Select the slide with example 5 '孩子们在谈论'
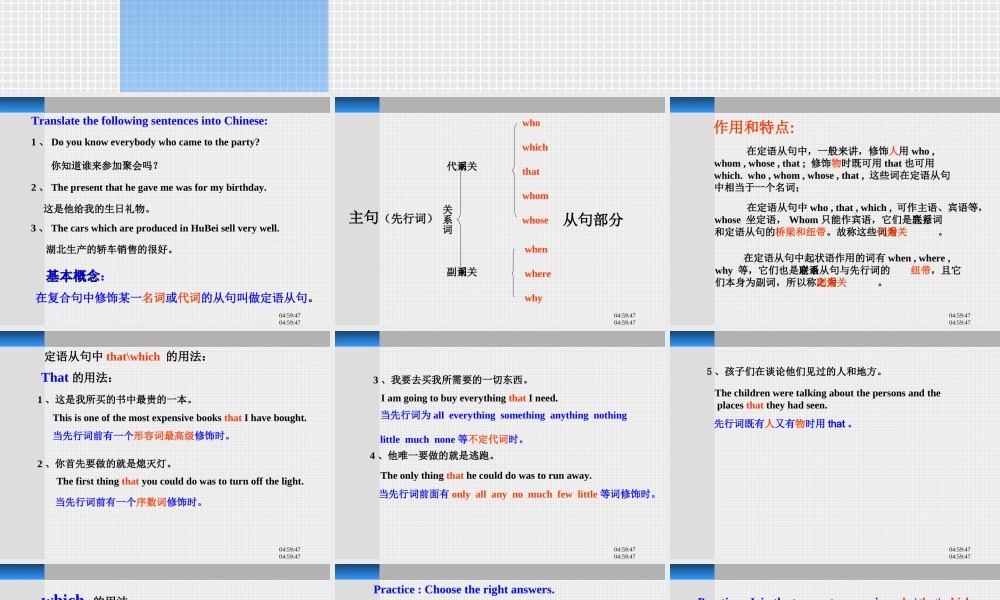 [835, 445]
